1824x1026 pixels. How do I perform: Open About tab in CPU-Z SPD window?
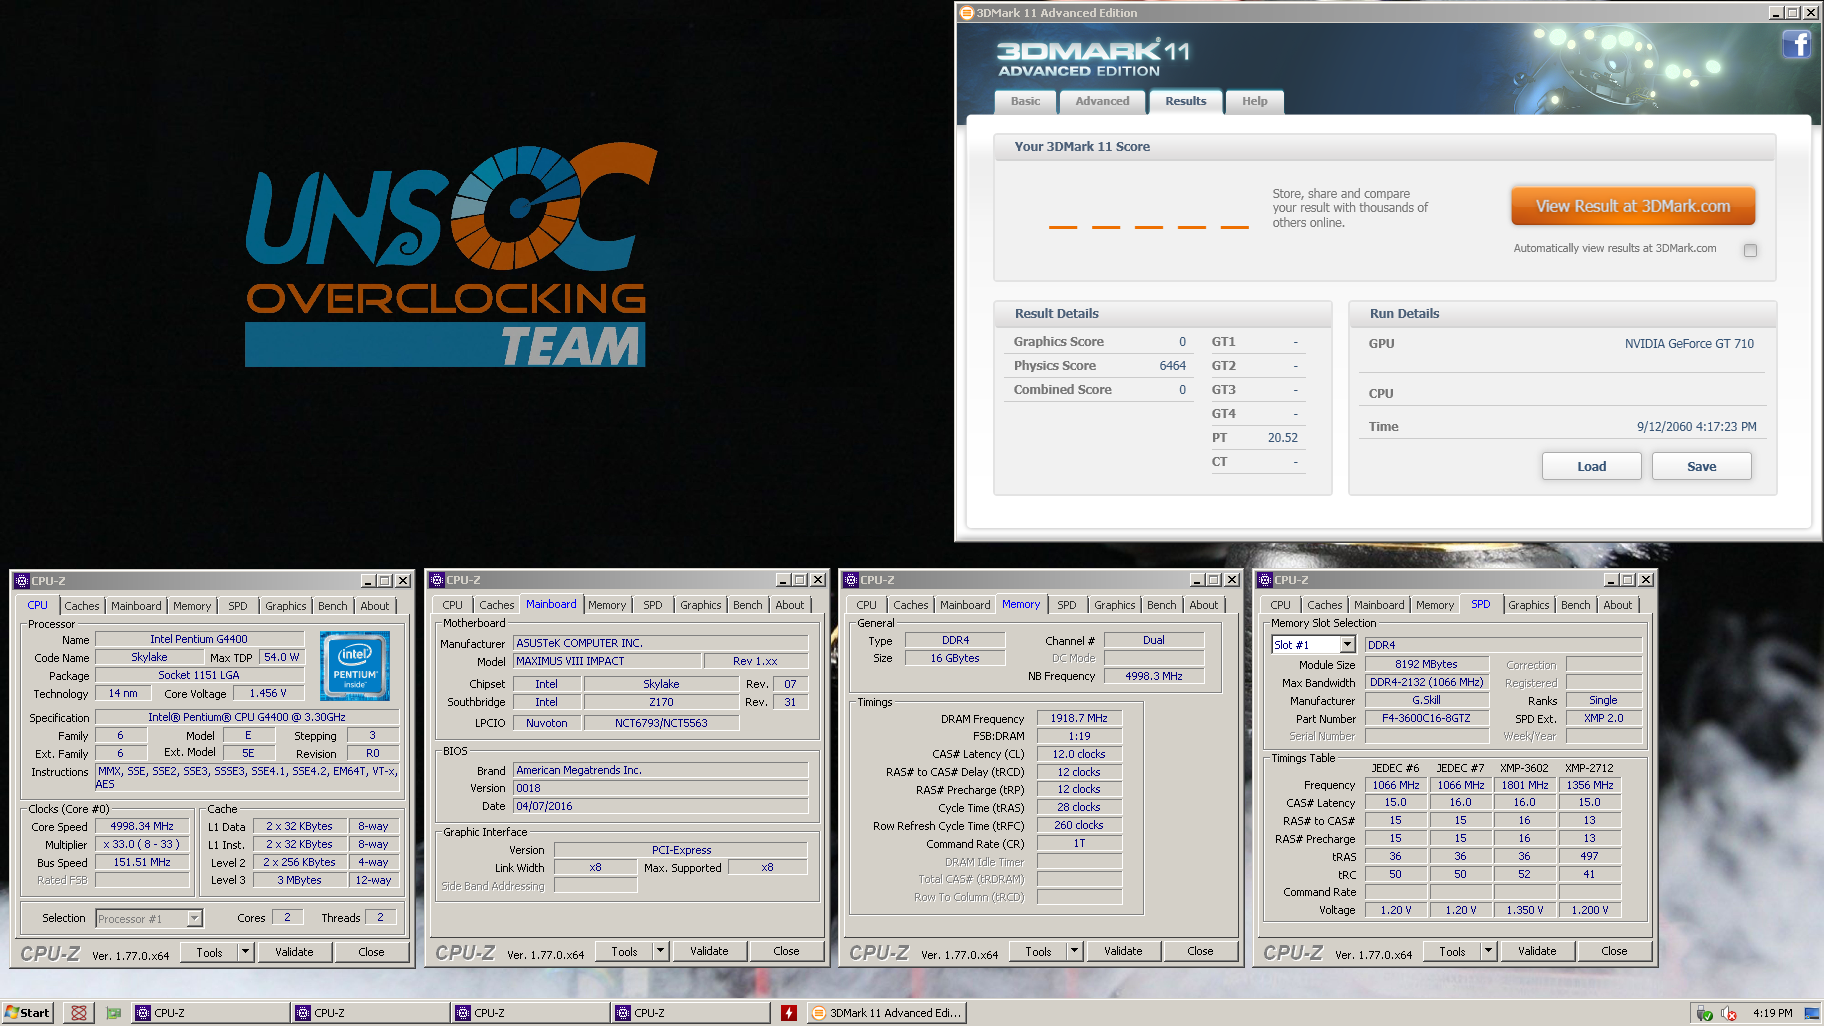tap(1617, 605)
